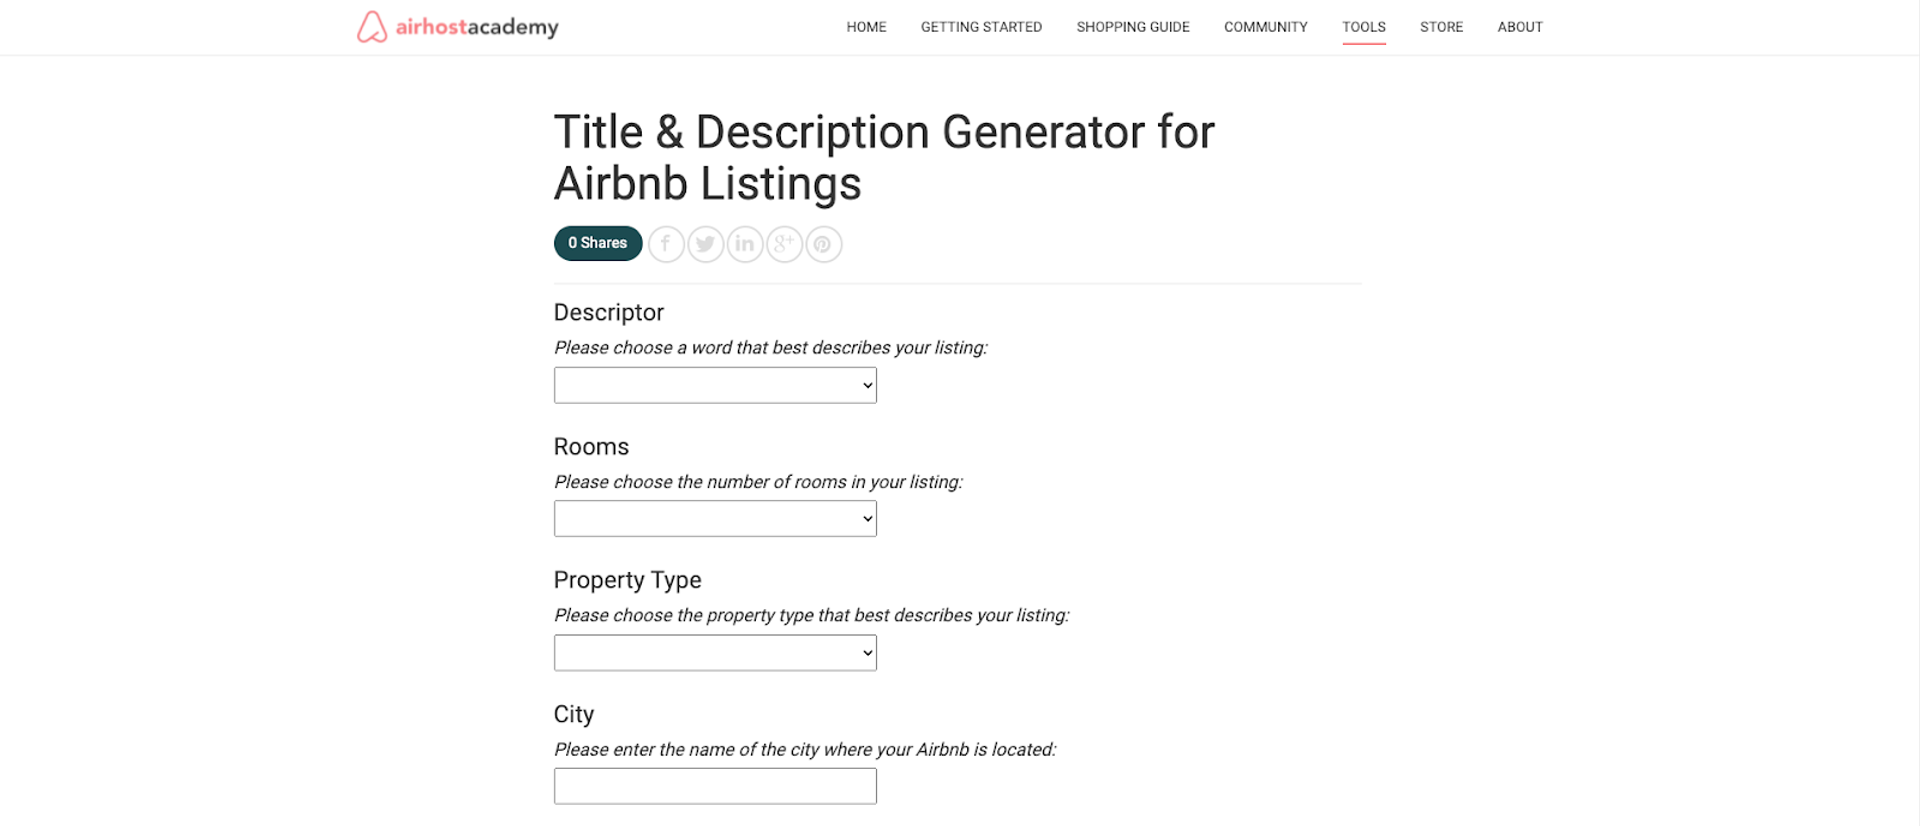The width and height of the screenshot is (1920, 826).
Task: Go to the Getting Started page
Action: [981, 27]
